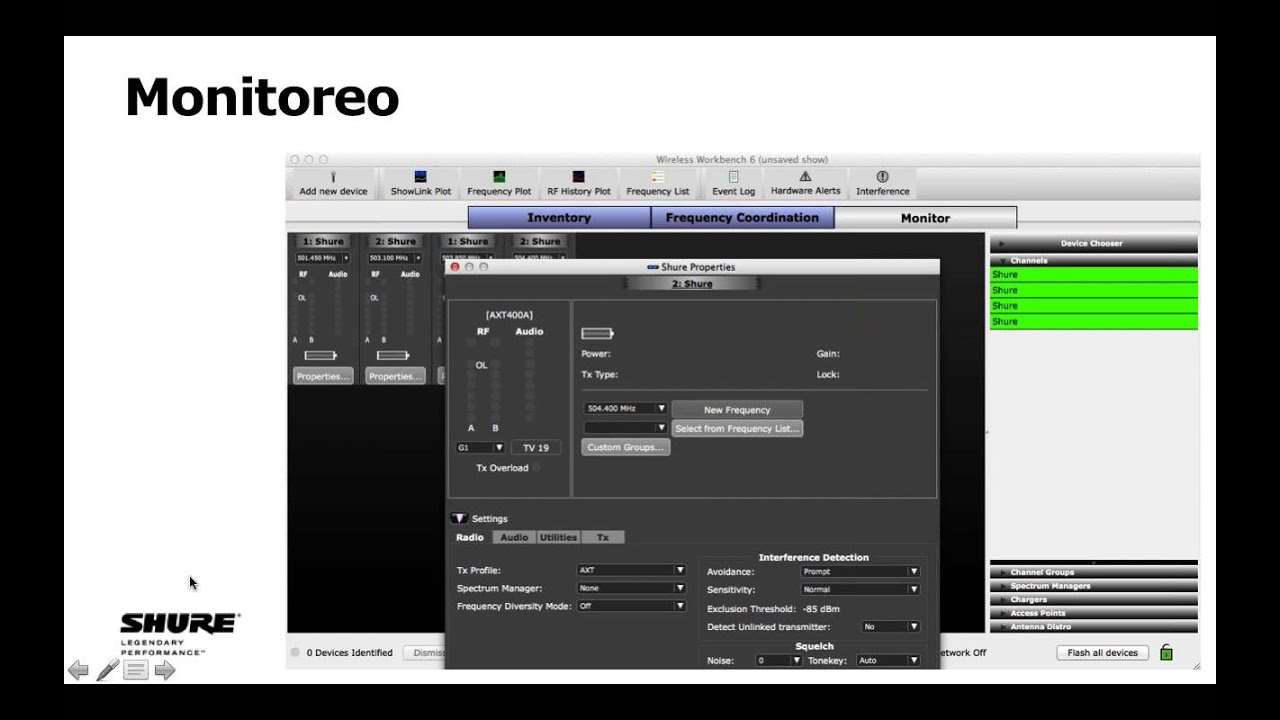Click the Flash all devices button
The height and width of the screenshot is (720, 1280).
[1102, 653]
